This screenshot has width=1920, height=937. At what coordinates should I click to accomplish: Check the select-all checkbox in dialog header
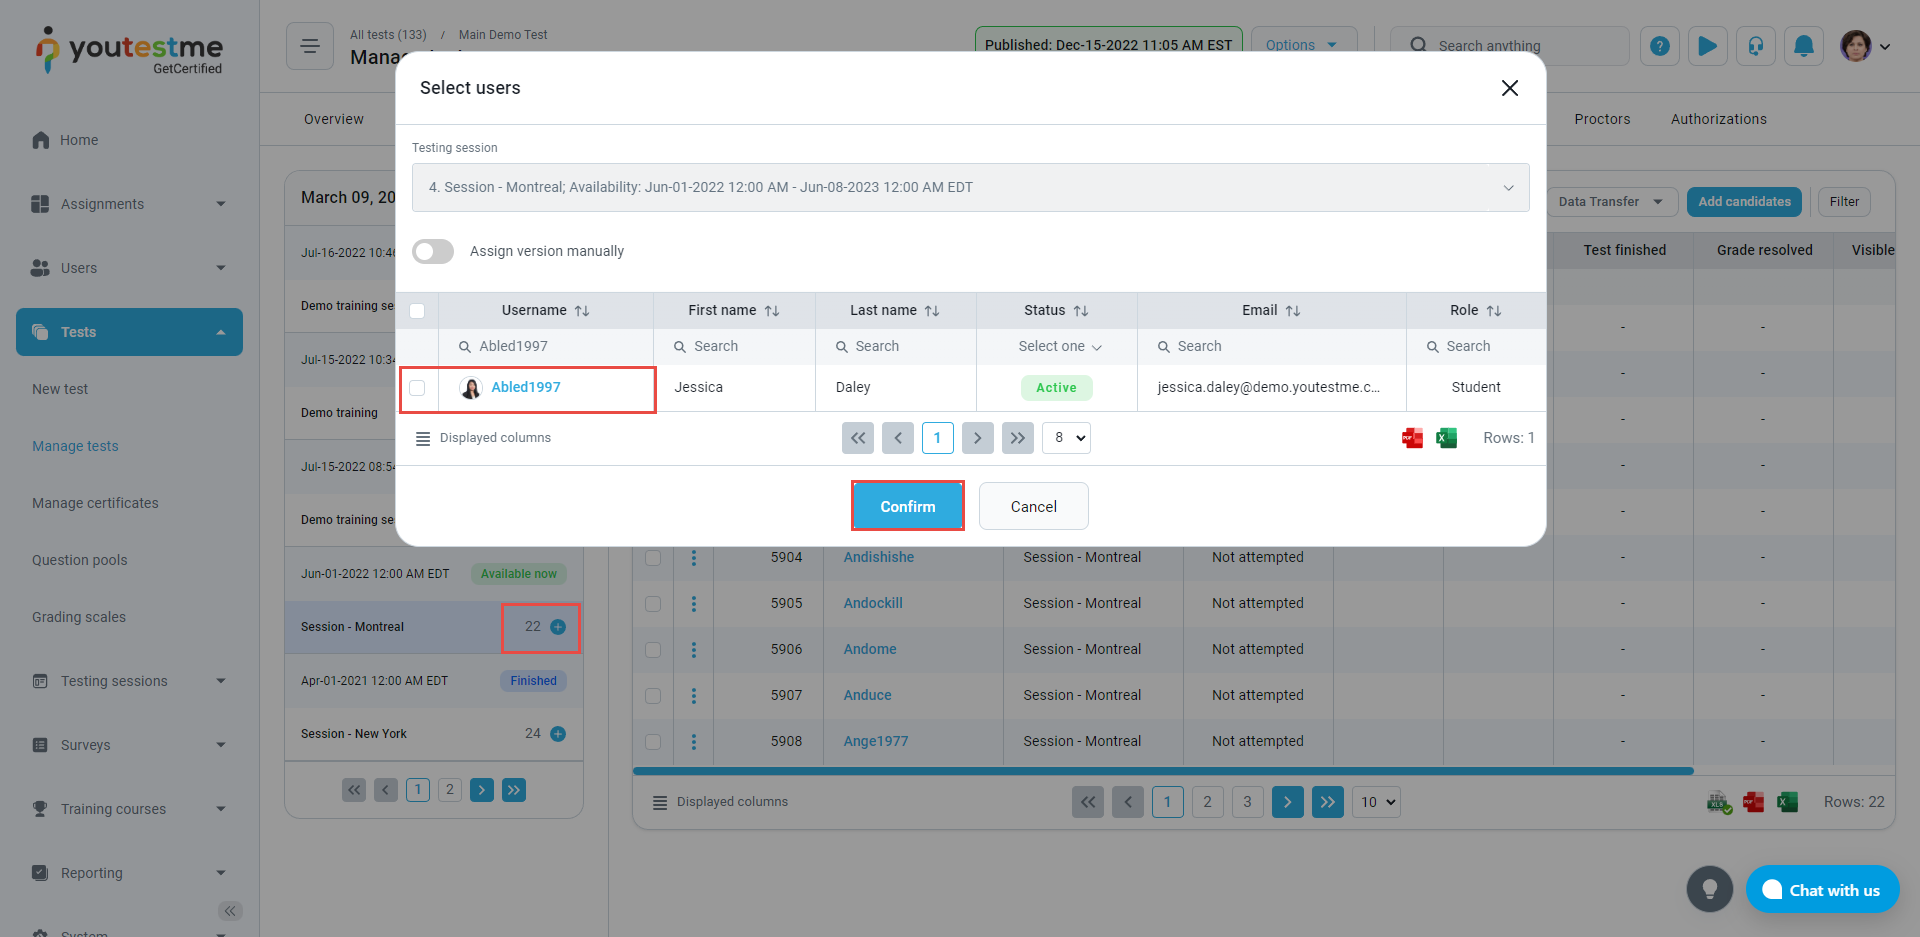coord(417,311)
